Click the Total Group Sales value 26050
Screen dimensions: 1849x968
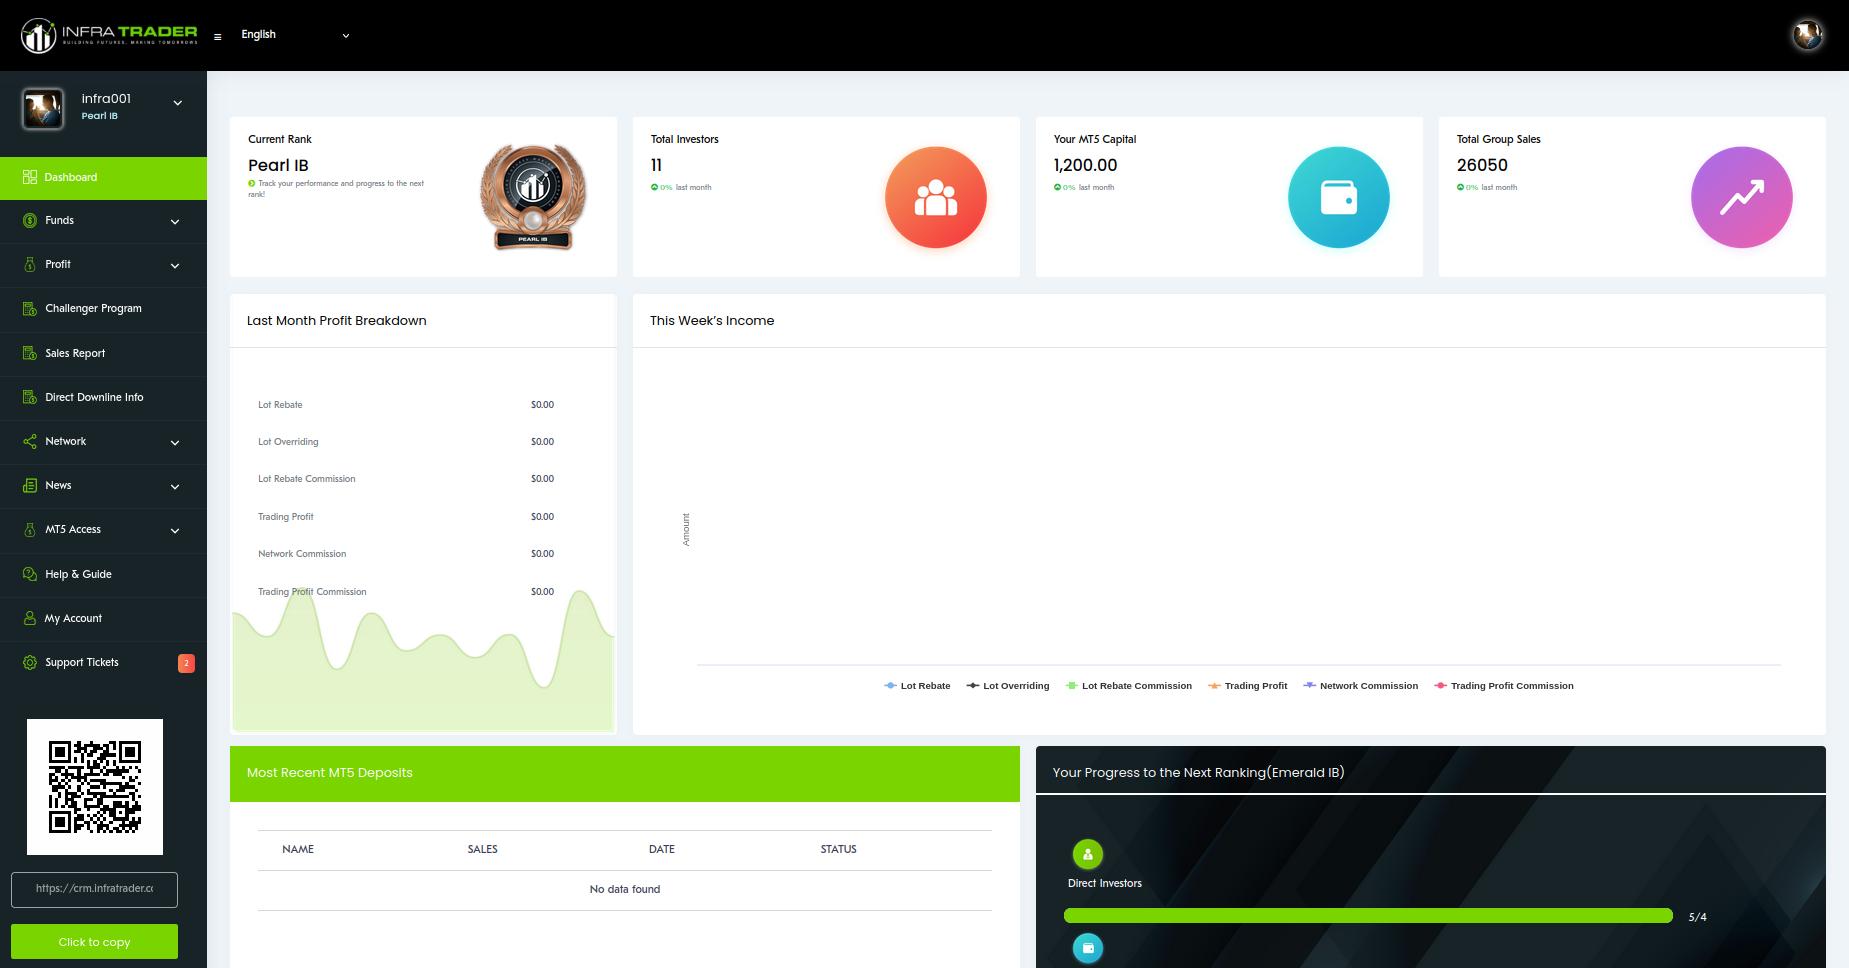tap(1482, 165)
